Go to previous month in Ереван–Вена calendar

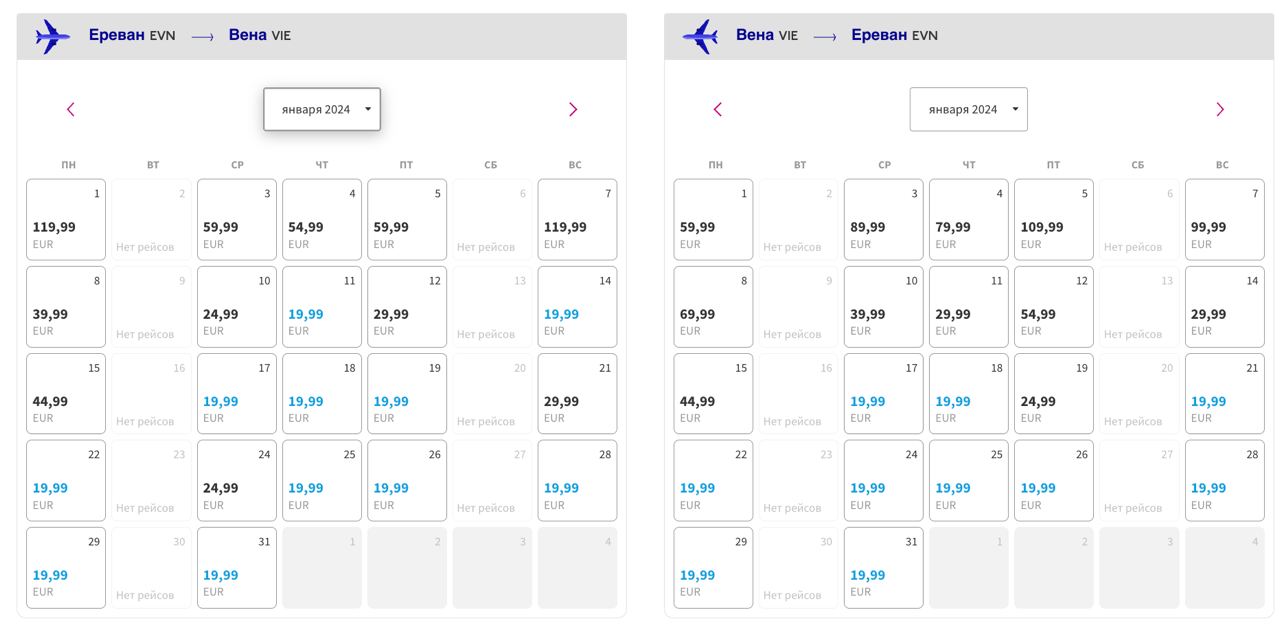pyautogui.click(x=70, y=109)
